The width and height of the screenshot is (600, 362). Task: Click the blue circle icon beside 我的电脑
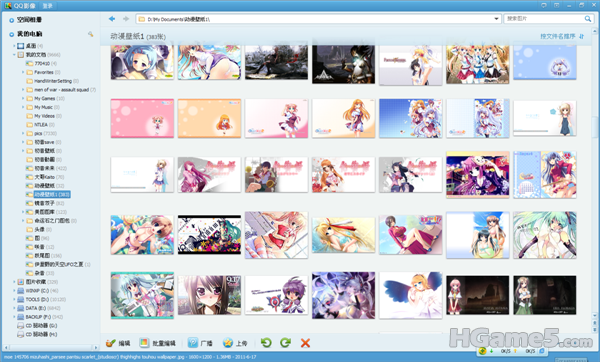11,34
